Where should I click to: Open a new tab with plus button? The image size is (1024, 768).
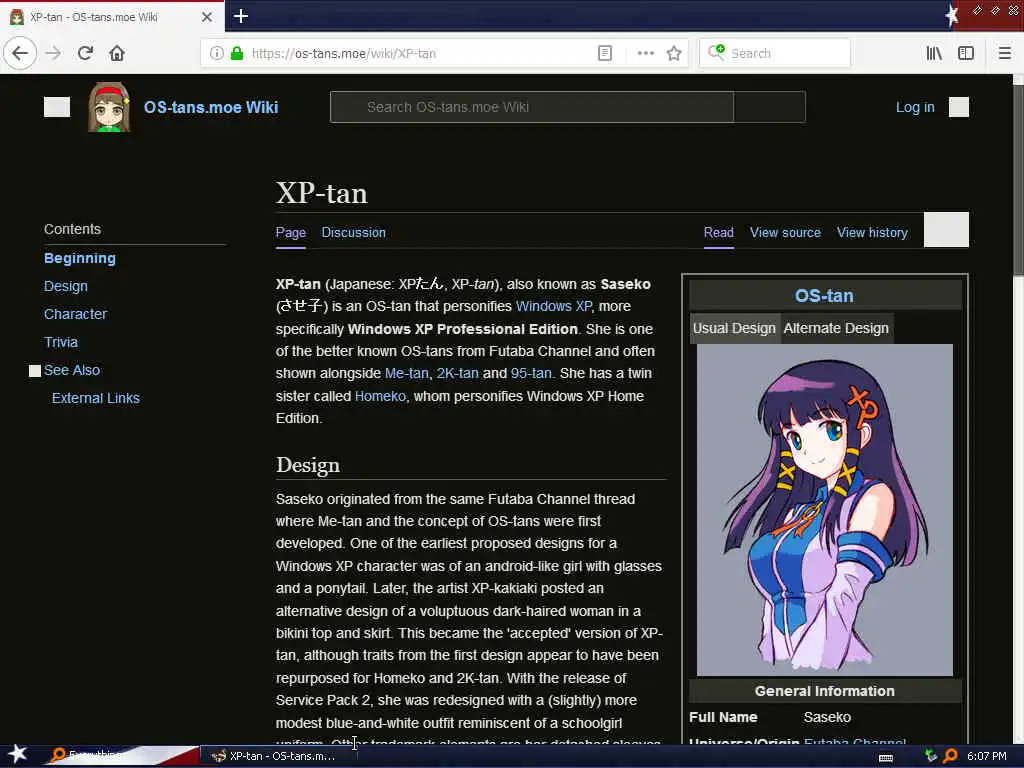coord(241,16)
